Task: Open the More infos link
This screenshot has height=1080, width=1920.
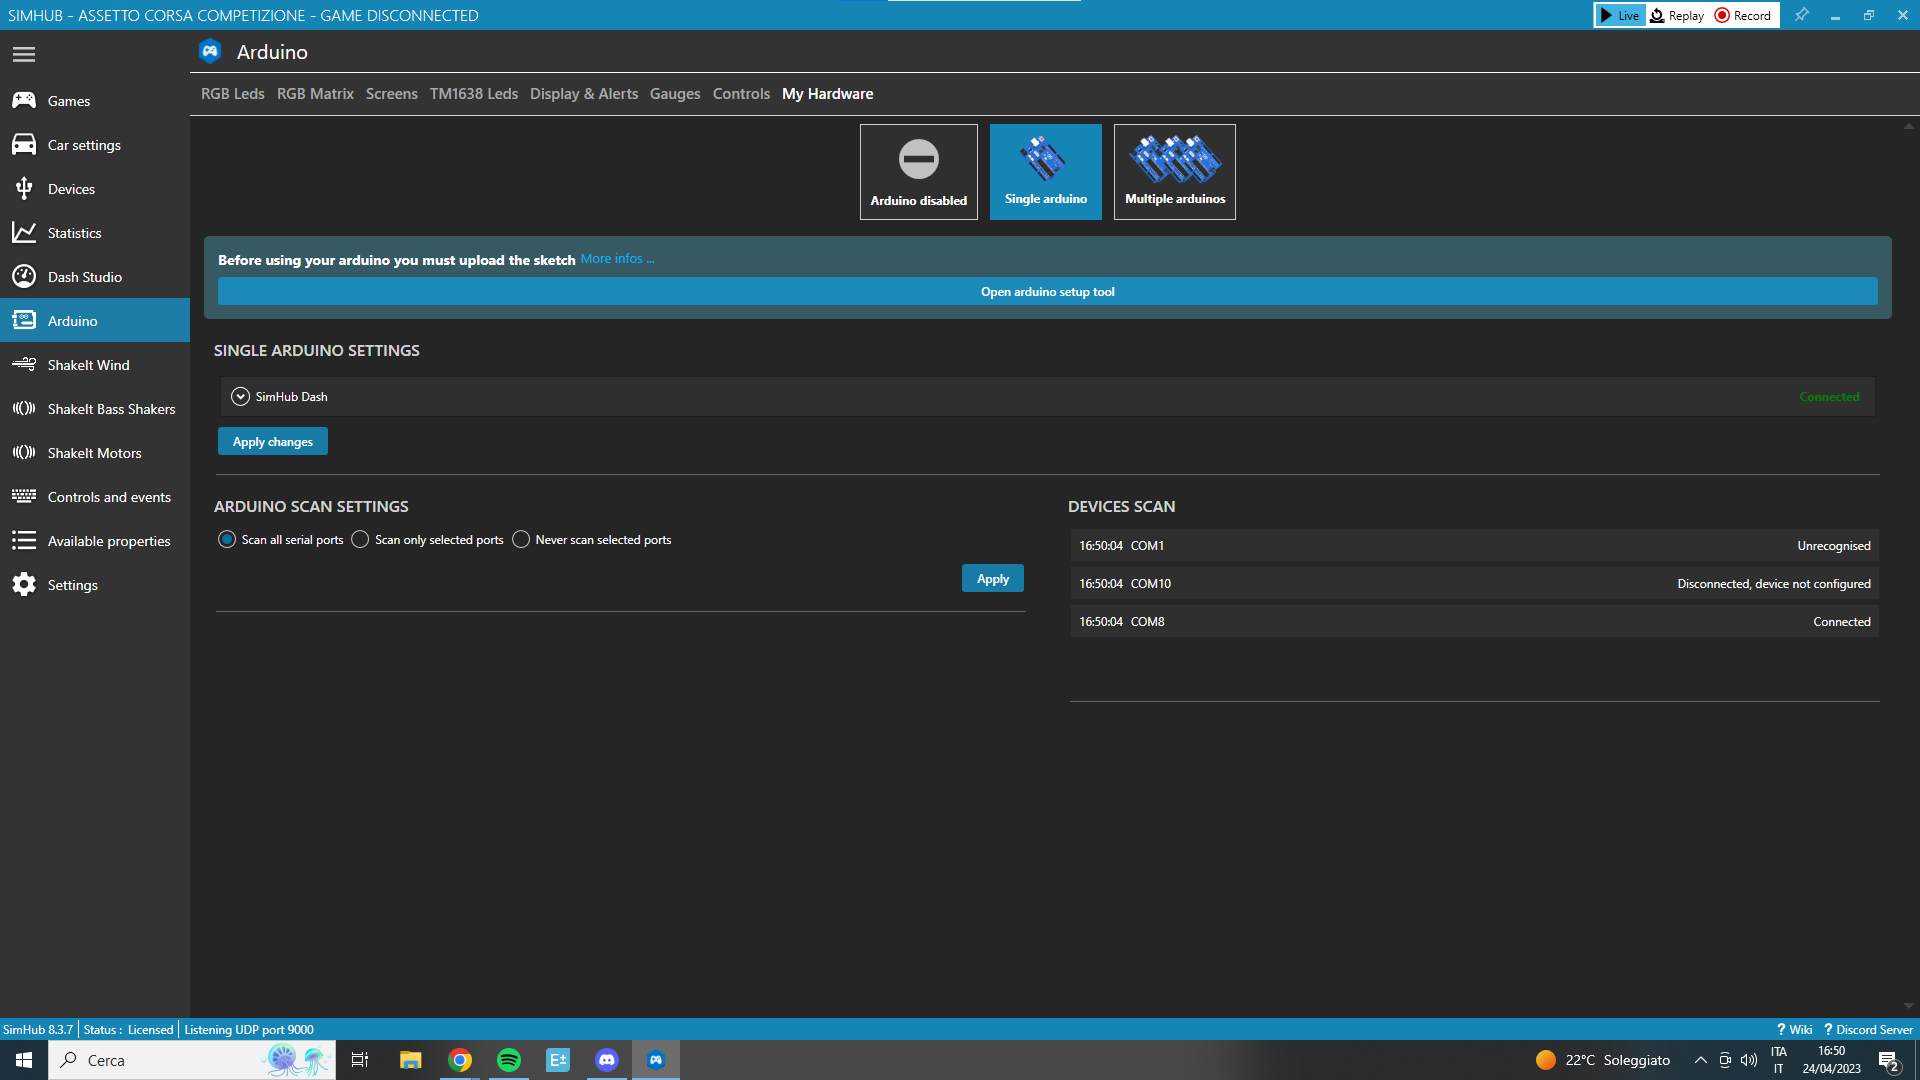Action: [617, 259]
